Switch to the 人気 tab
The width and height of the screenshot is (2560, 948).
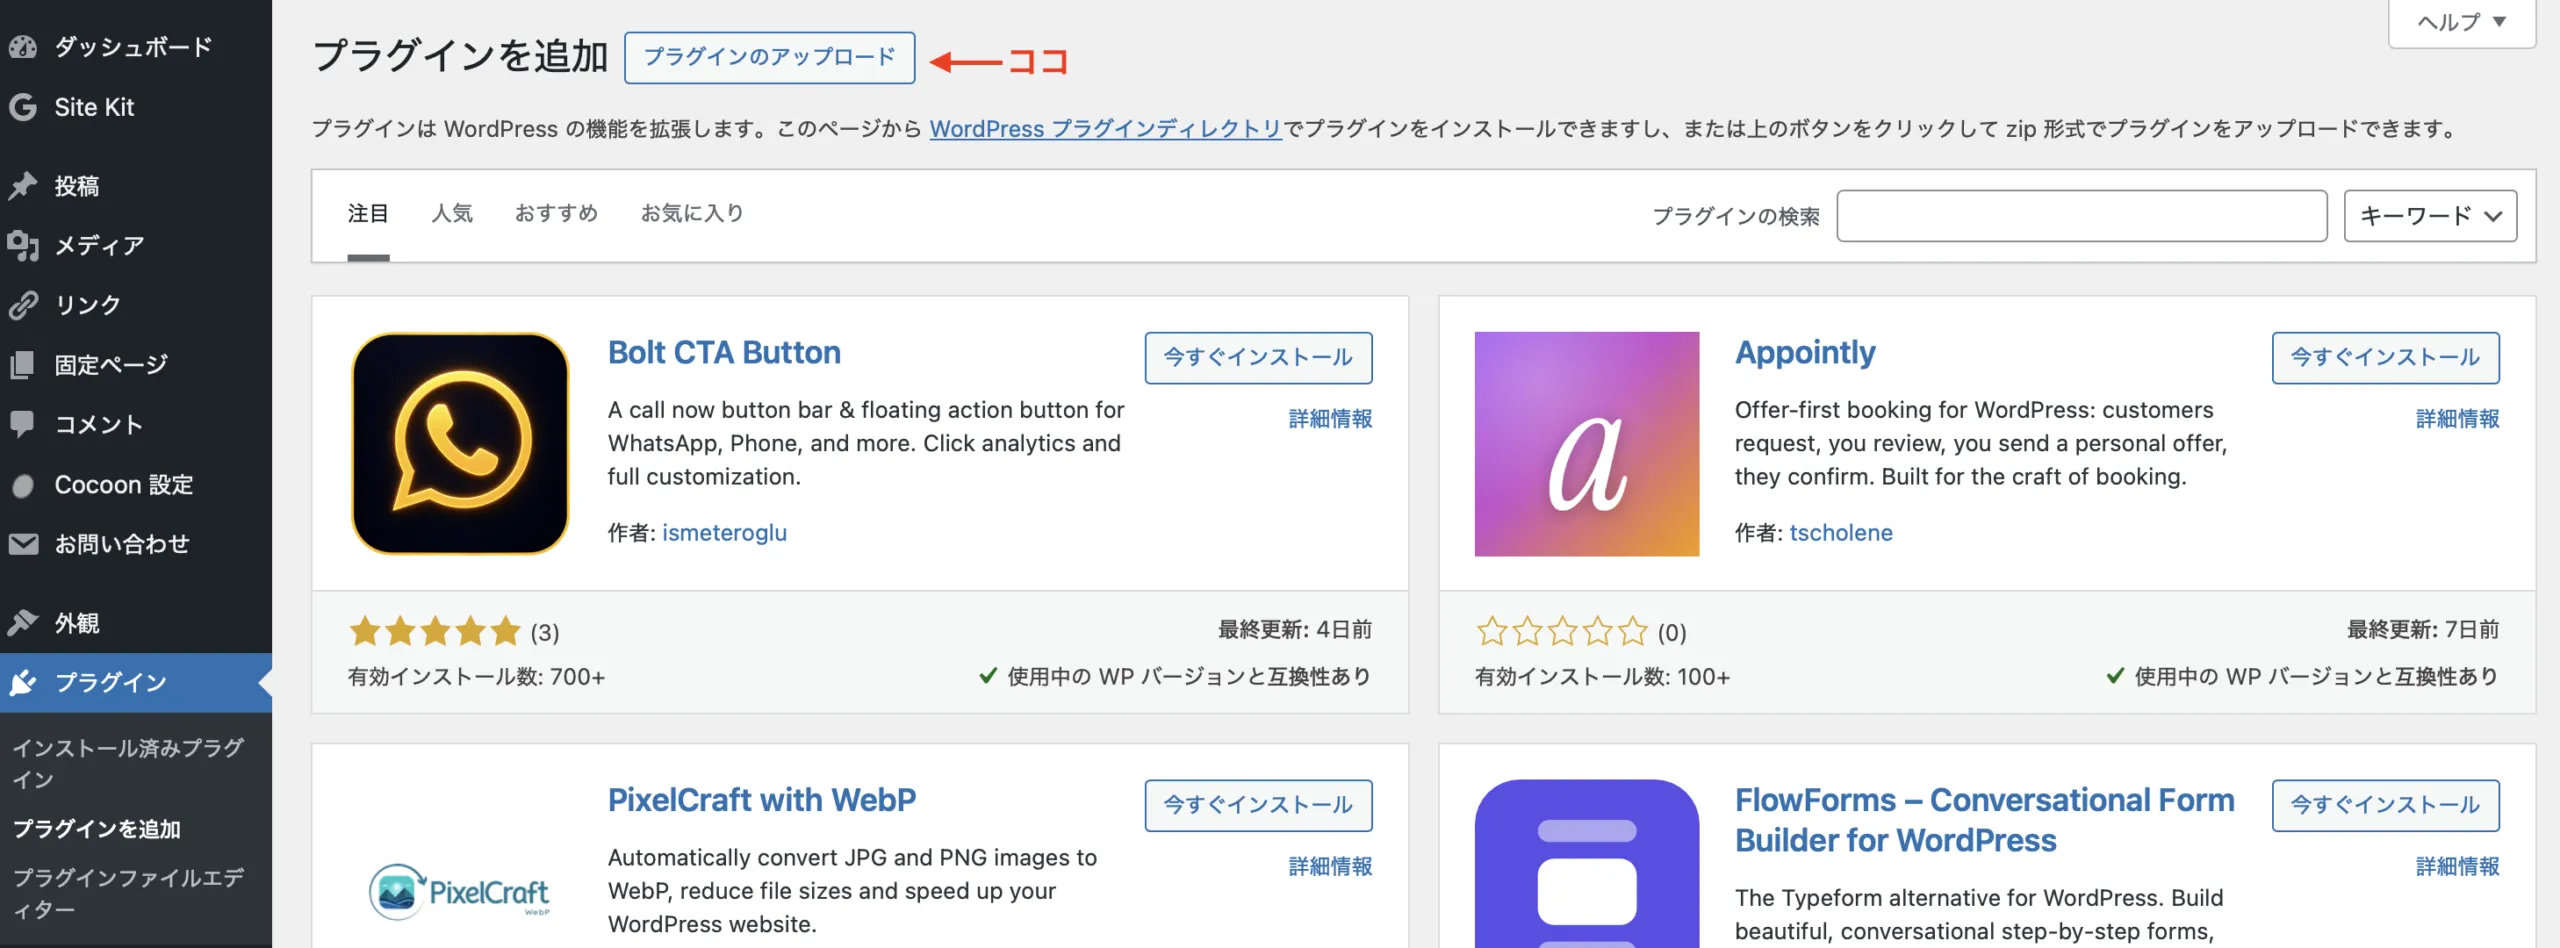coord(452,213)
